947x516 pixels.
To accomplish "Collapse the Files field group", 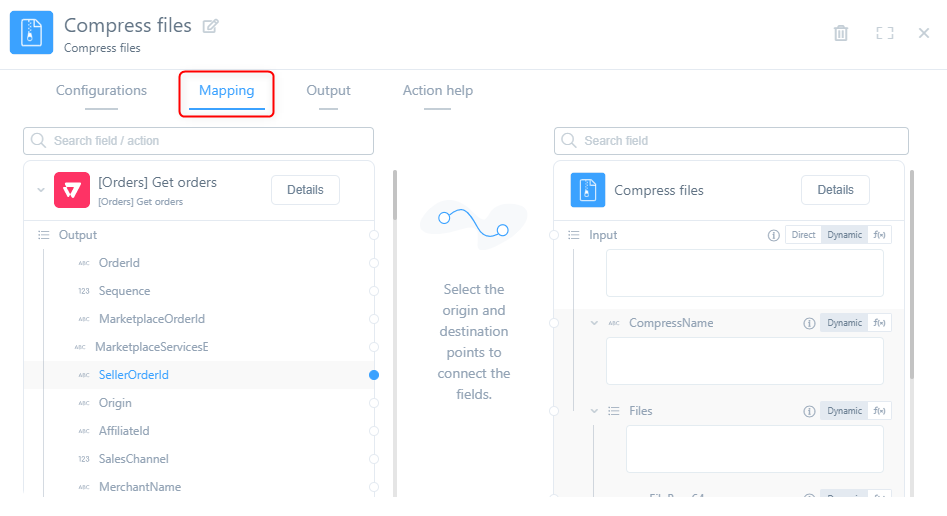I will click(x=594, y=411).
